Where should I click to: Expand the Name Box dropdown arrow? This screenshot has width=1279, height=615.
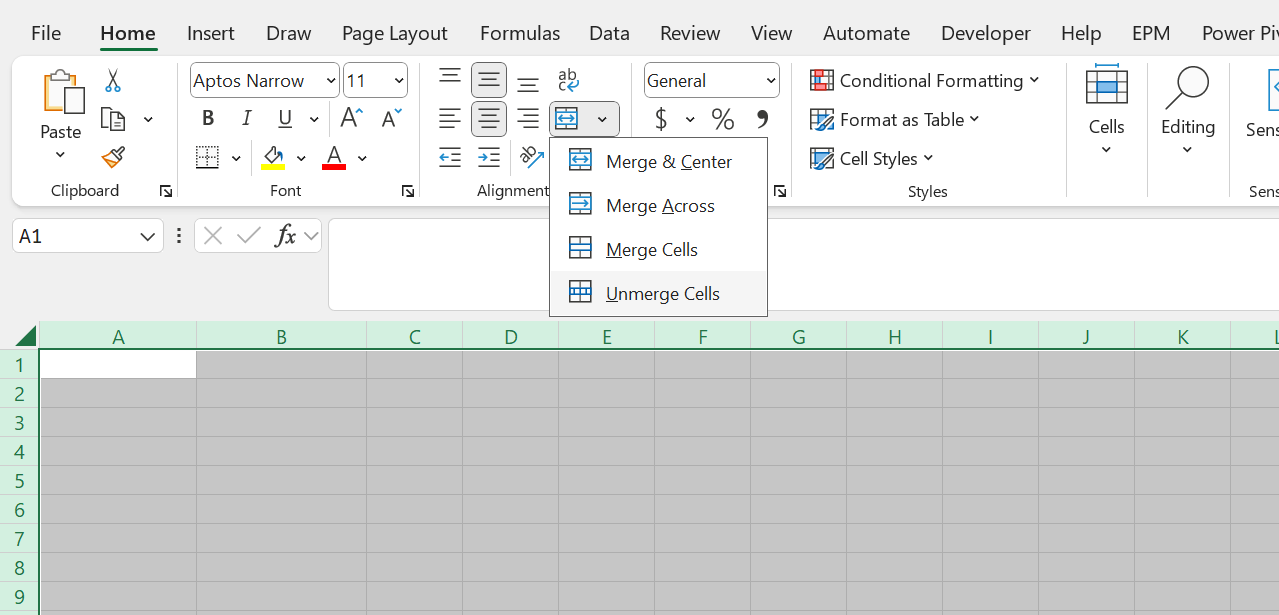pyautogui.click(x=148, y=237)
